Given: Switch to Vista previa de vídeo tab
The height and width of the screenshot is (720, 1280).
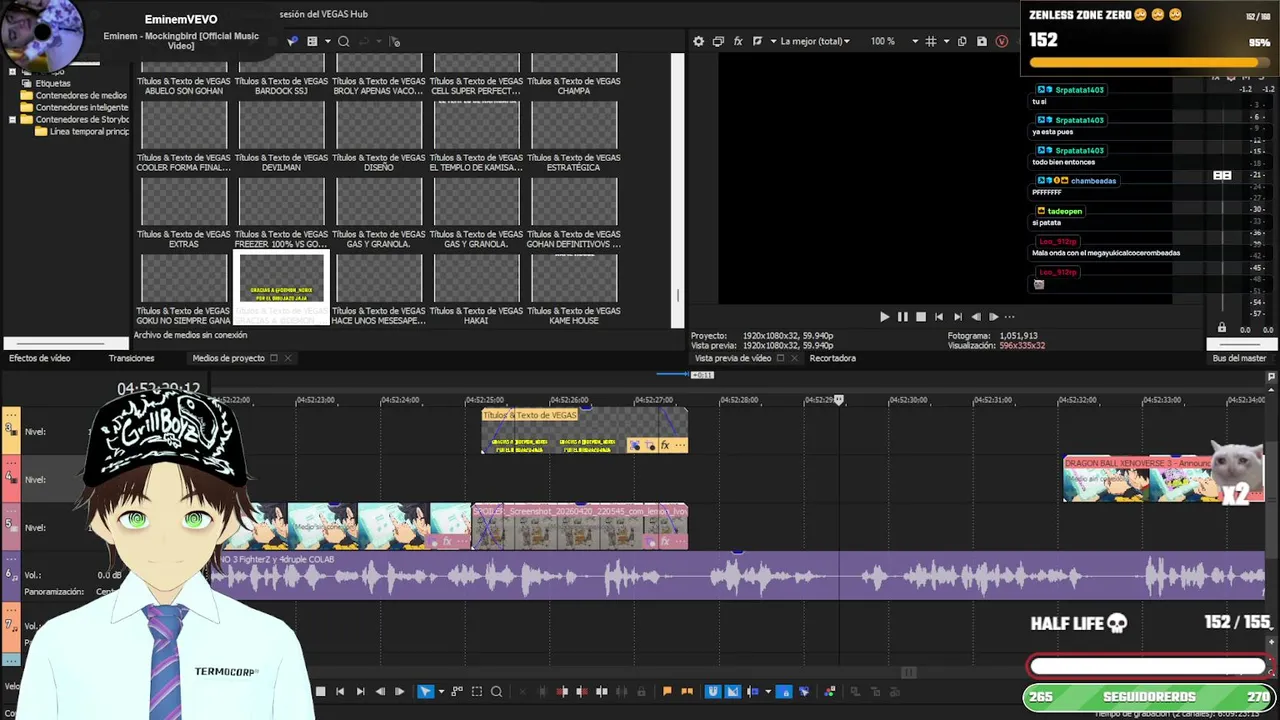Looking at the screenshot, I should [x=733, y=358].
